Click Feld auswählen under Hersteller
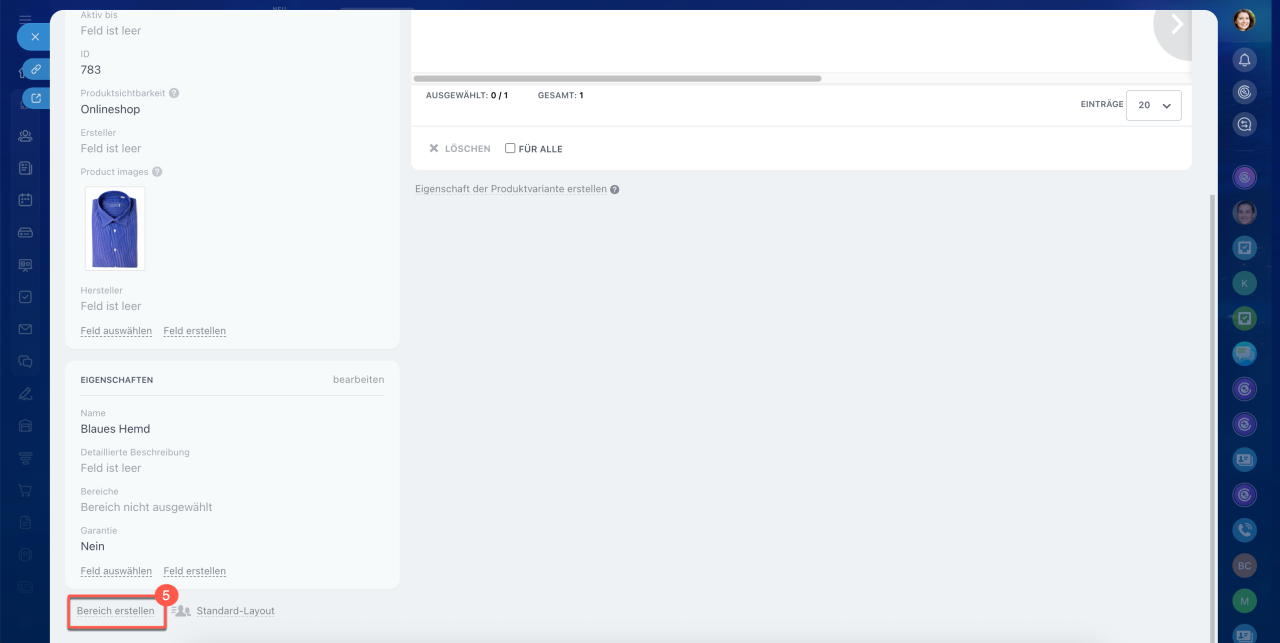 tap(116, 331)
